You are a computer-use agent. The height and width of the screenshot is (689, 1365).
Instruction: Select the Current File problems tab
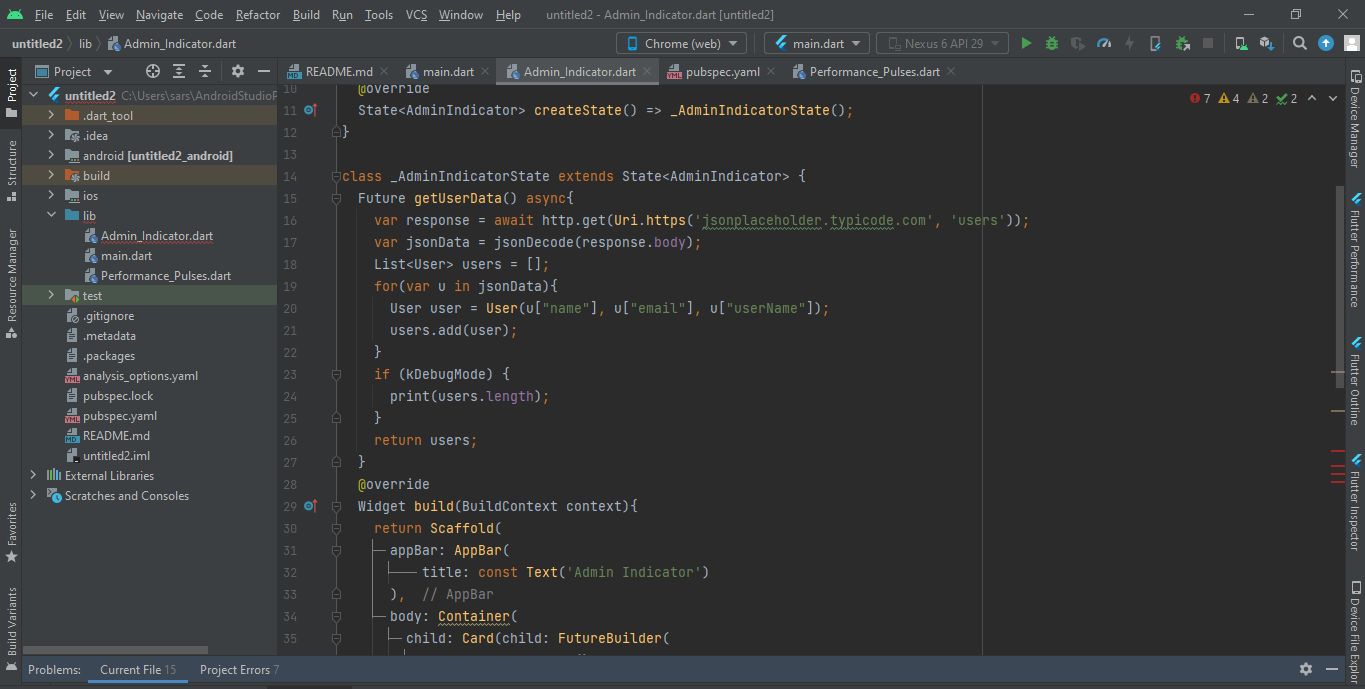[x=138, y=669]
